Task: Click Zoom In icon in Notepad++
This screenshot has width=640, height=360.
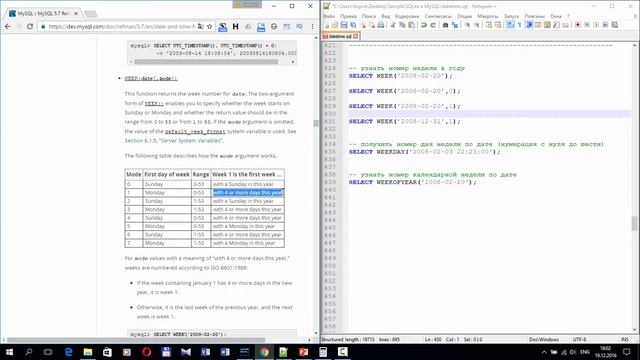Action: [467, 25]
